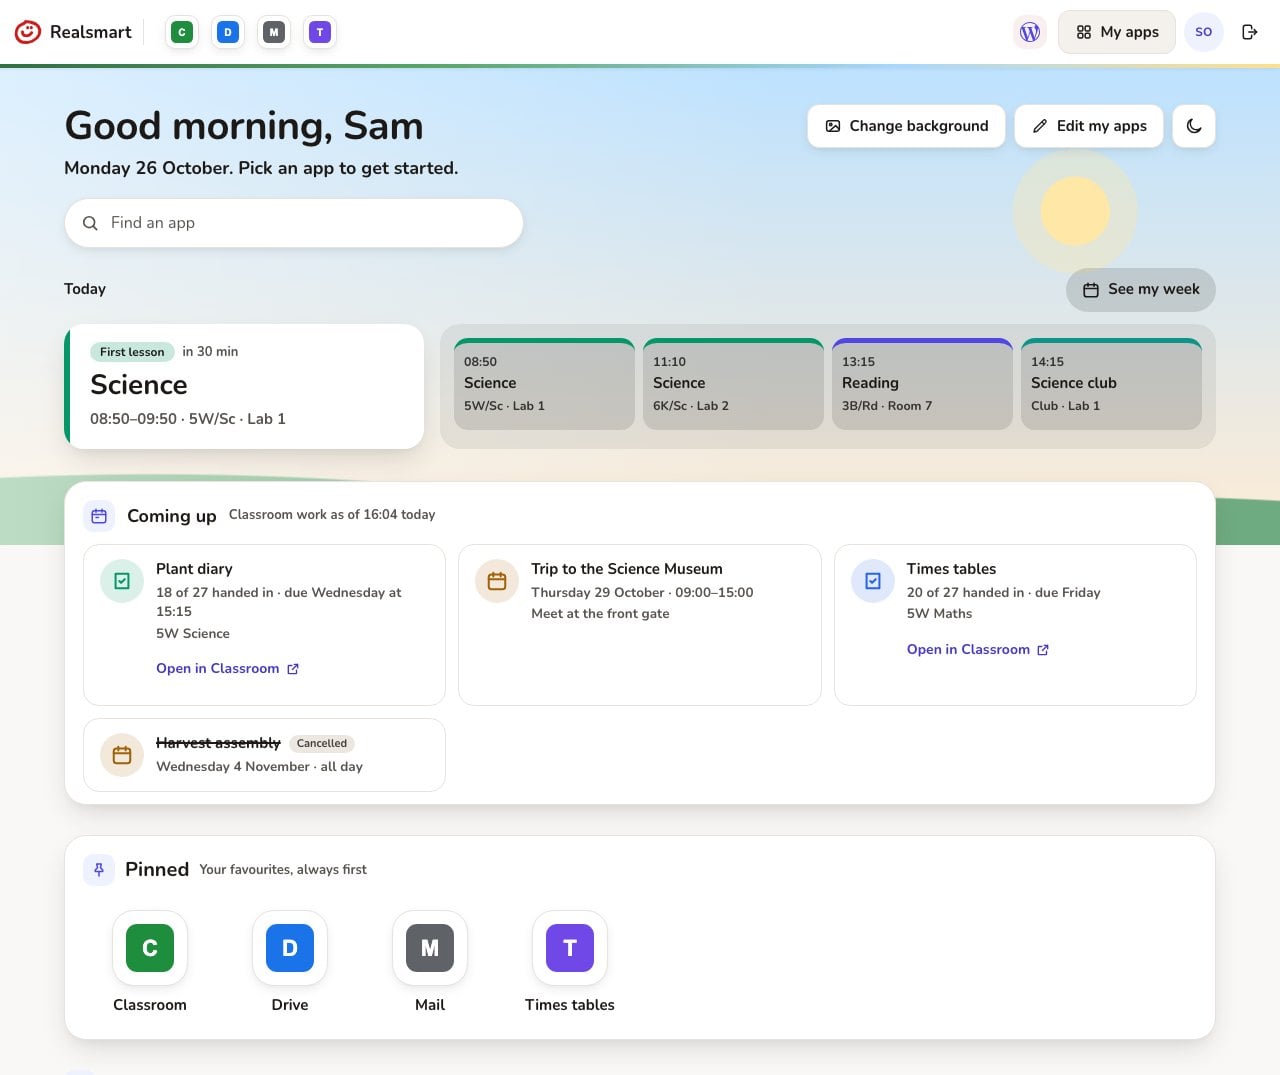Click the Harvest assembly calendar icon

coord(122,755)
